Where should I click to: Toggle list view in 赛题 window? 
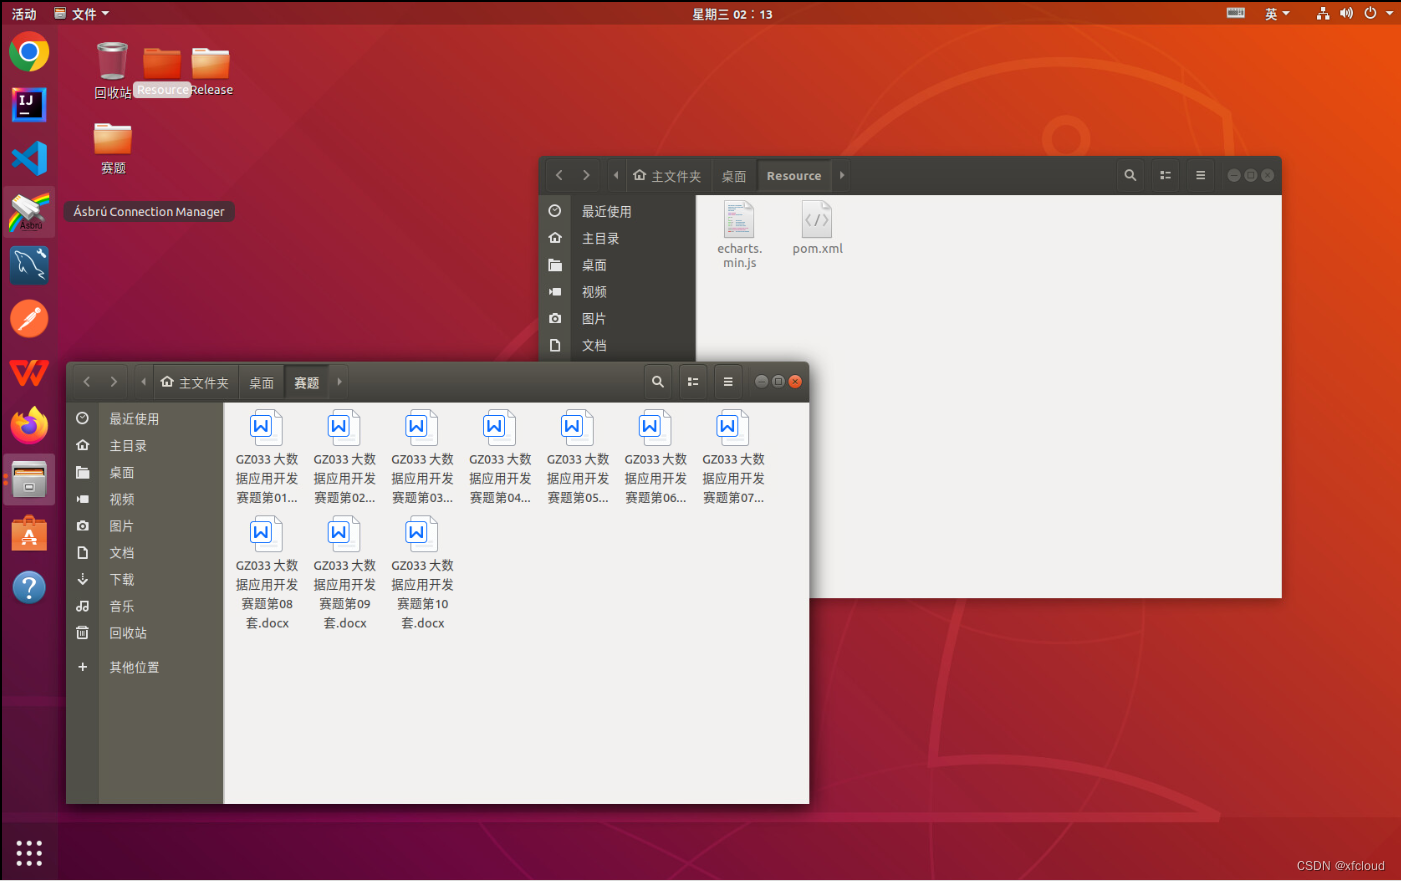point(692,381)
